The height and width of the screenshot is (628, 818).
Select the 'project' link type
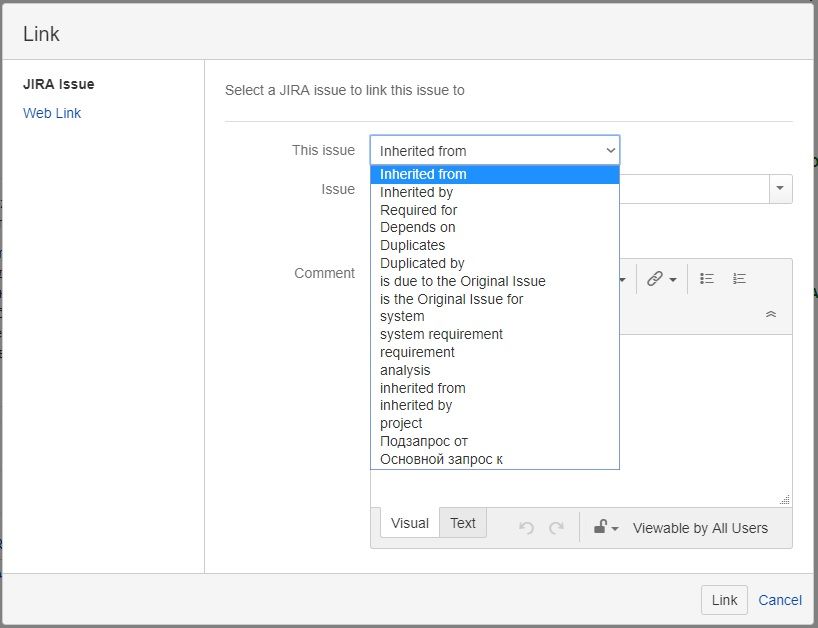click(x=495, y=424)
